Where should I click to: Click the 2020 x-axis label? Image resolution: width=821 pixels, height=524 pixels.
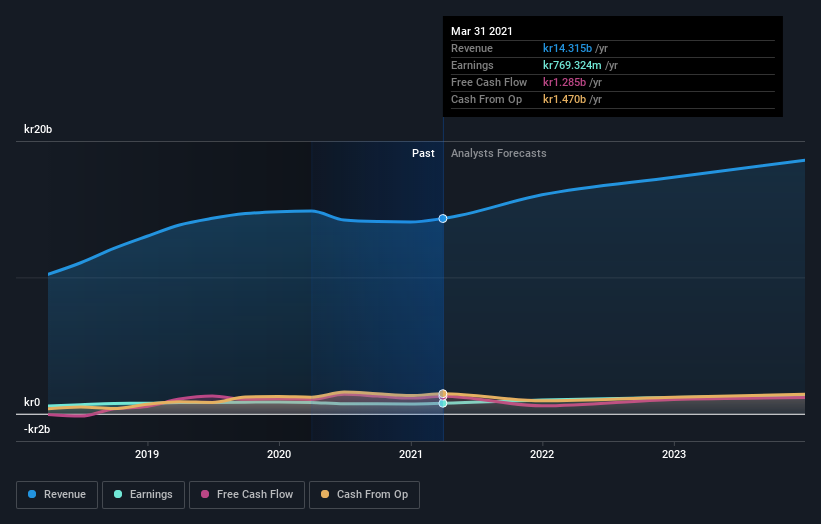pyautogui.click(x=279, y=454)
